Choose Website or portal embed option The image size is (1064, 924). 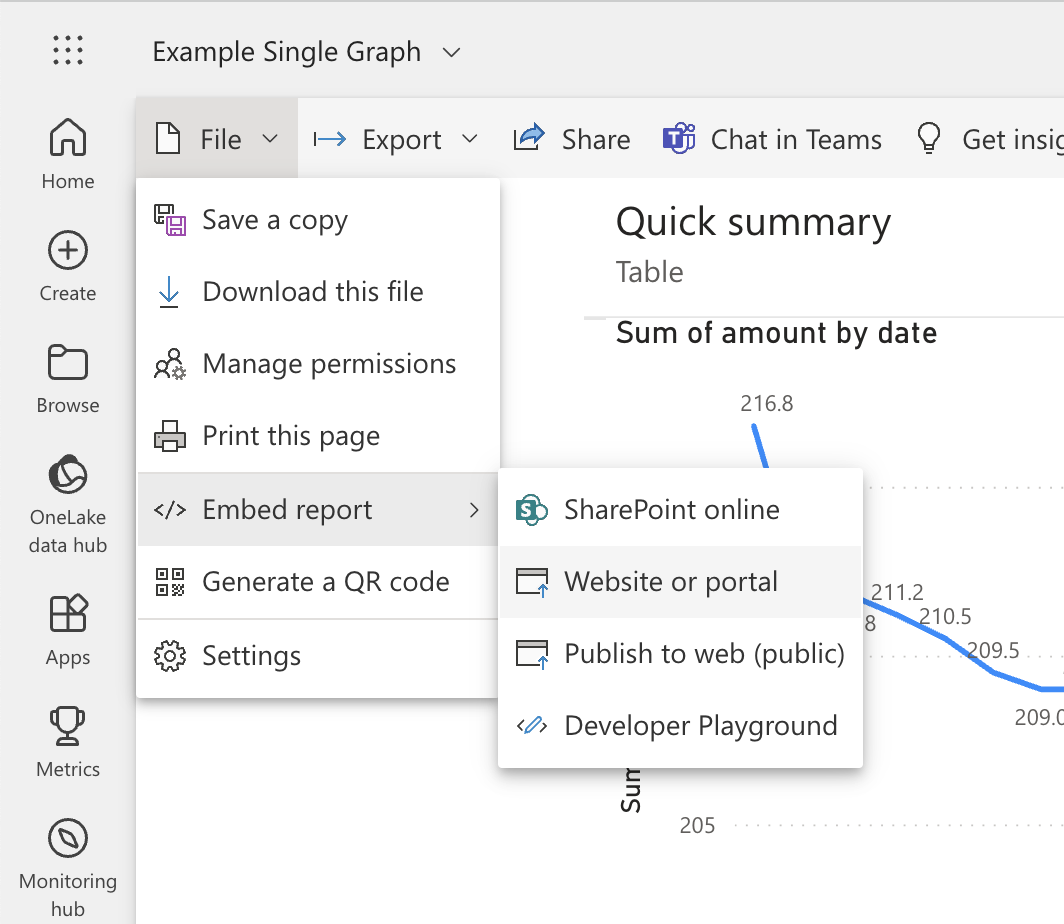coord(670,582)
